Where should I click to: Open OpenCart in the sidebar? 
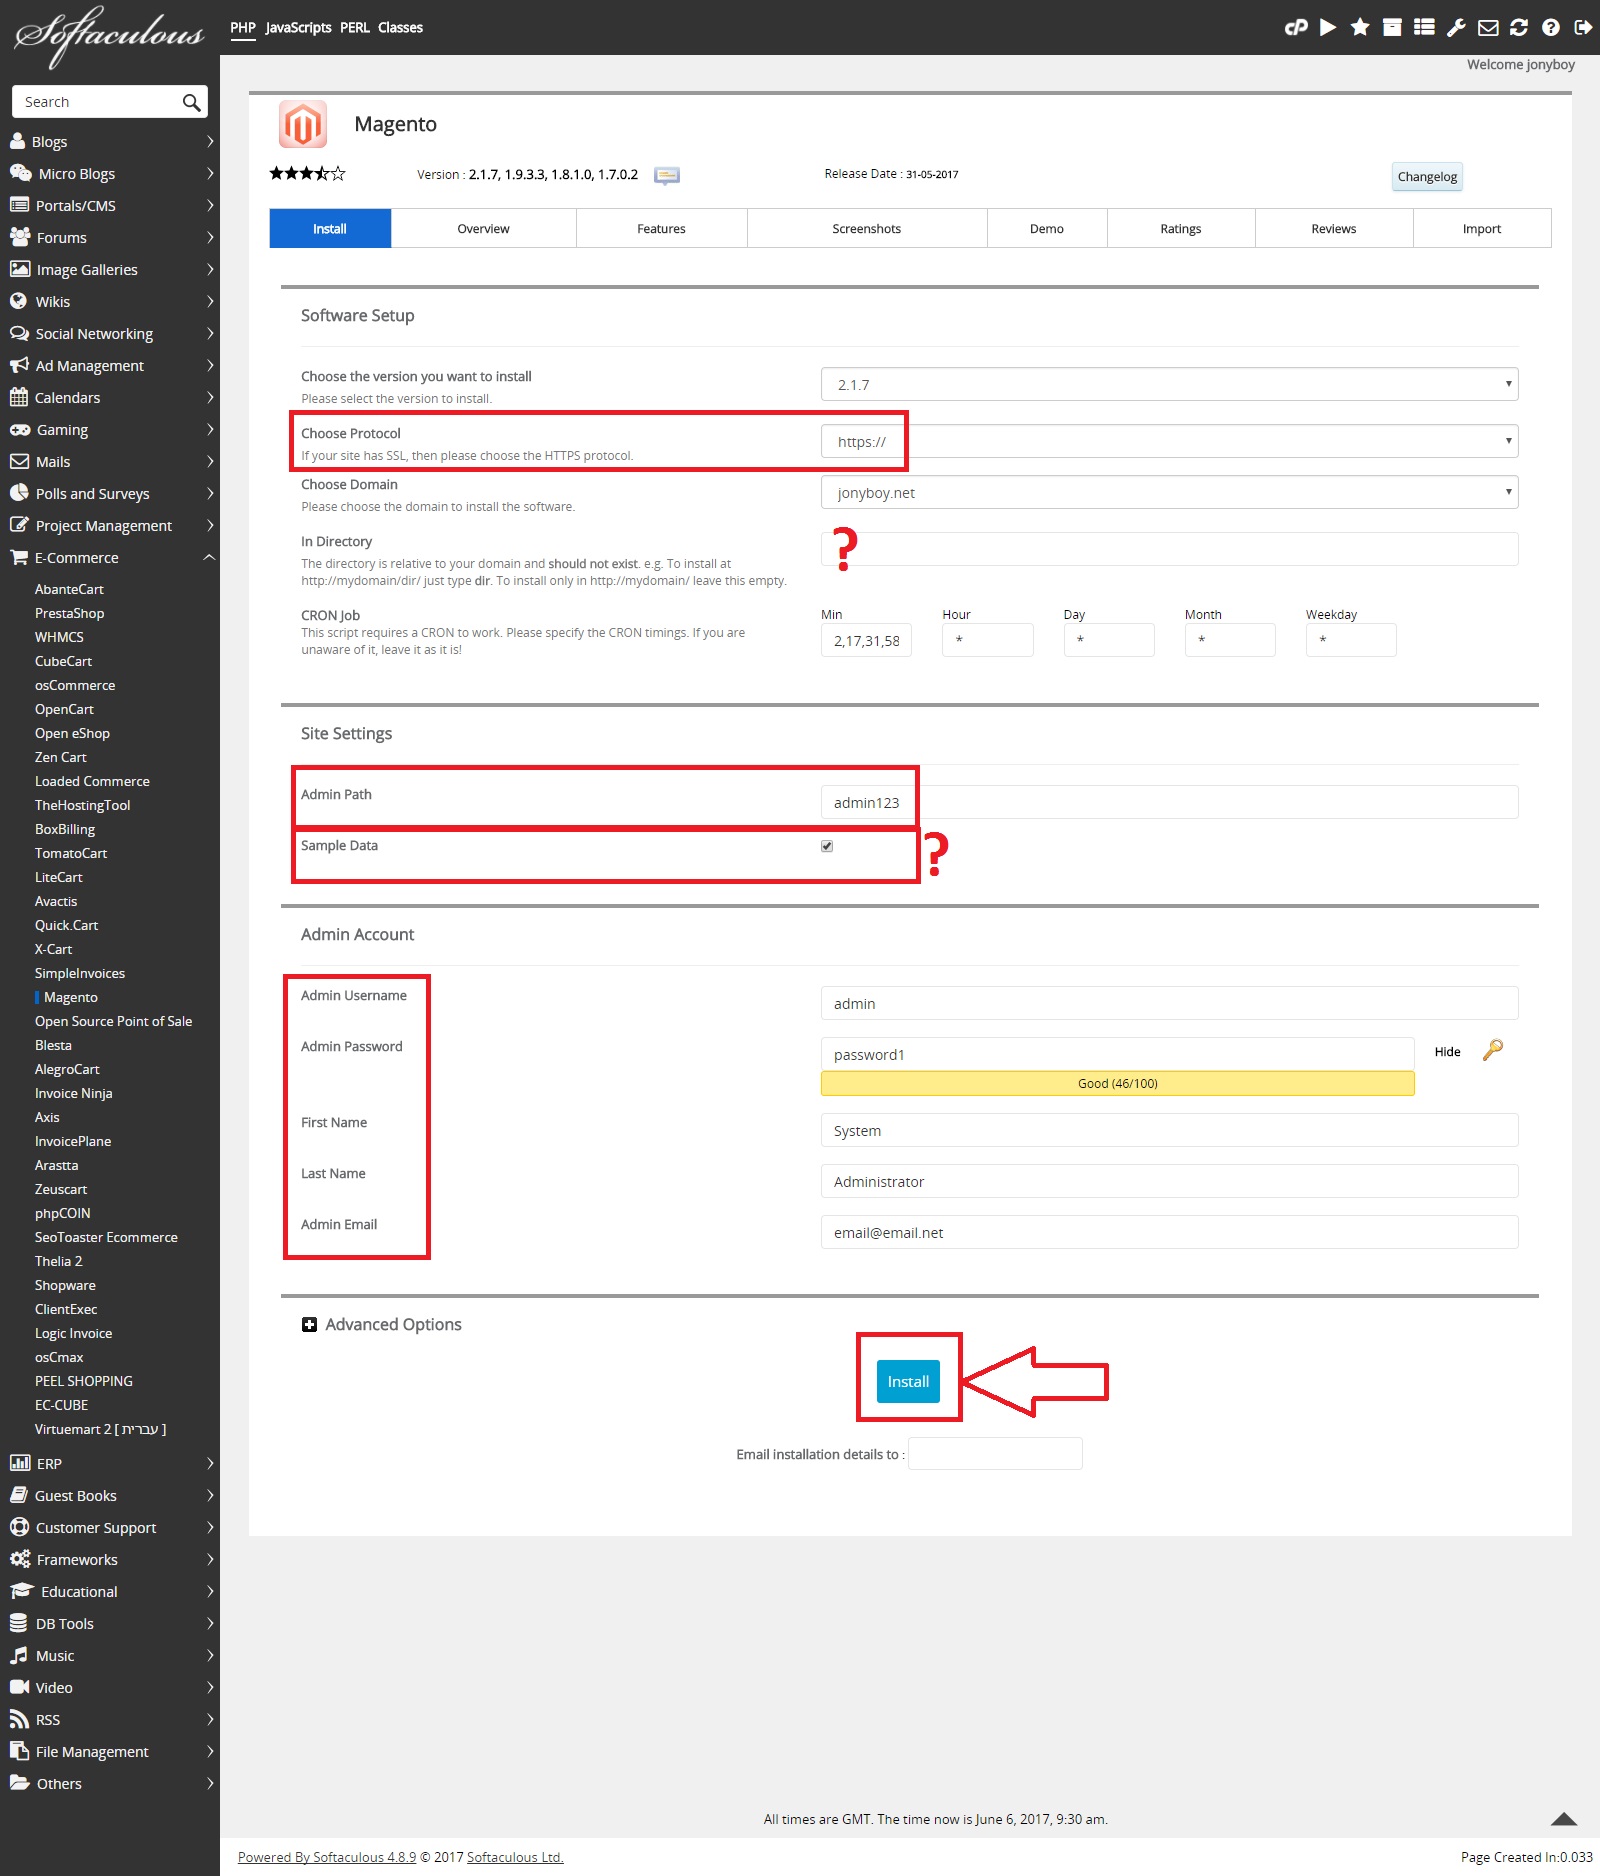64,709
